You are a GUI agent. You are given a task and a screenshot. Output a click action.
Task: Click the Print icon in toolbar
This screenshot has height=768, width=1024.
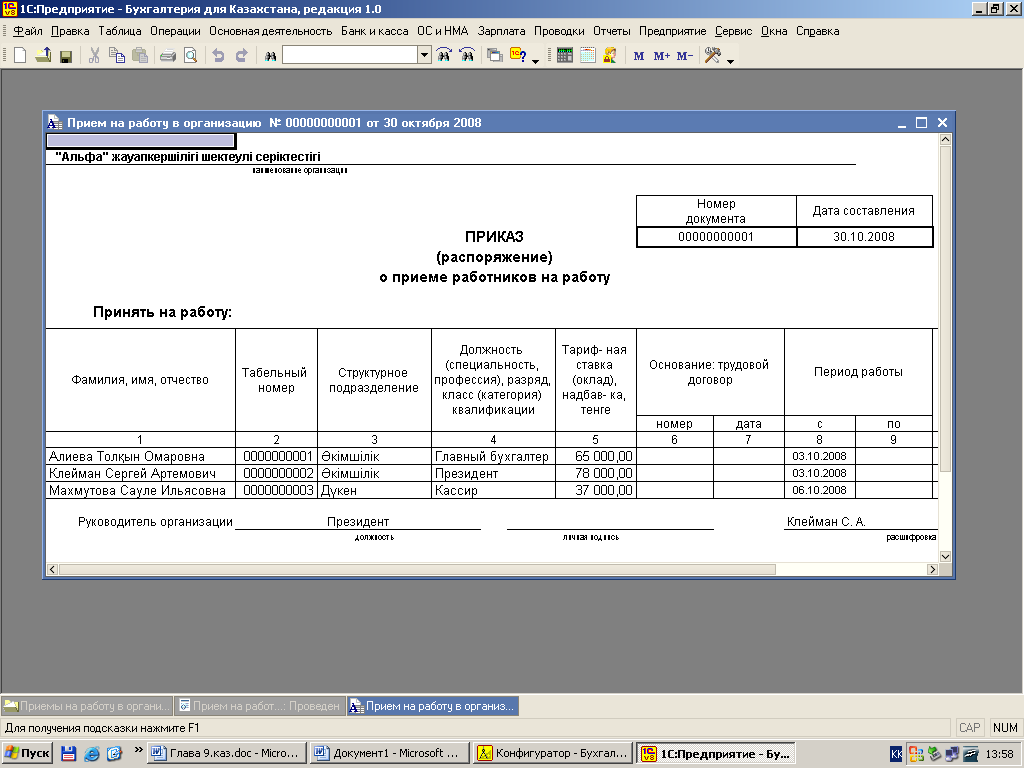(168, 56)
